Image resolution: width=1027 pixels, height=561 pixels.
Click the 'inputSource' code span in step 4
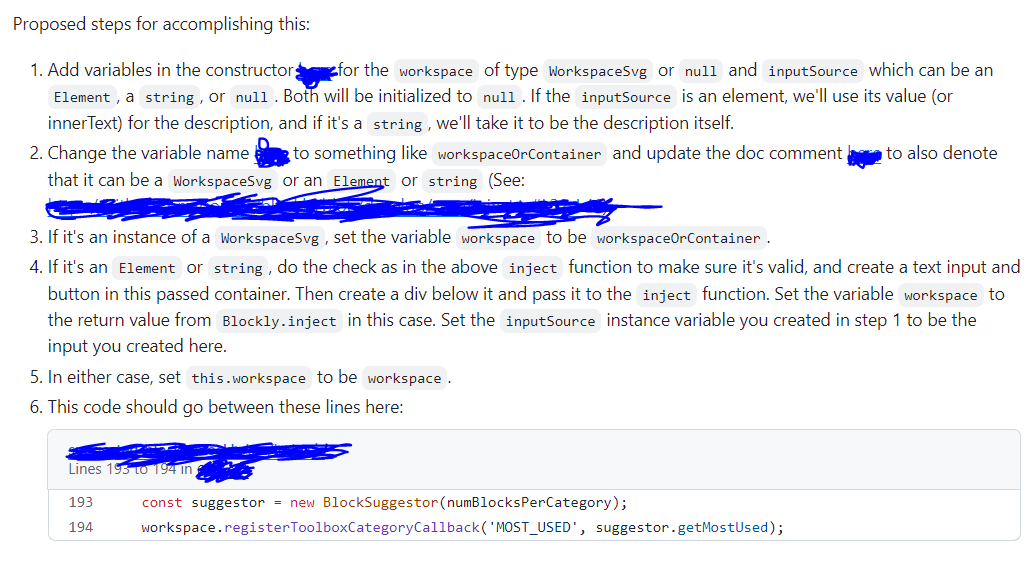[x=550, y=321]
